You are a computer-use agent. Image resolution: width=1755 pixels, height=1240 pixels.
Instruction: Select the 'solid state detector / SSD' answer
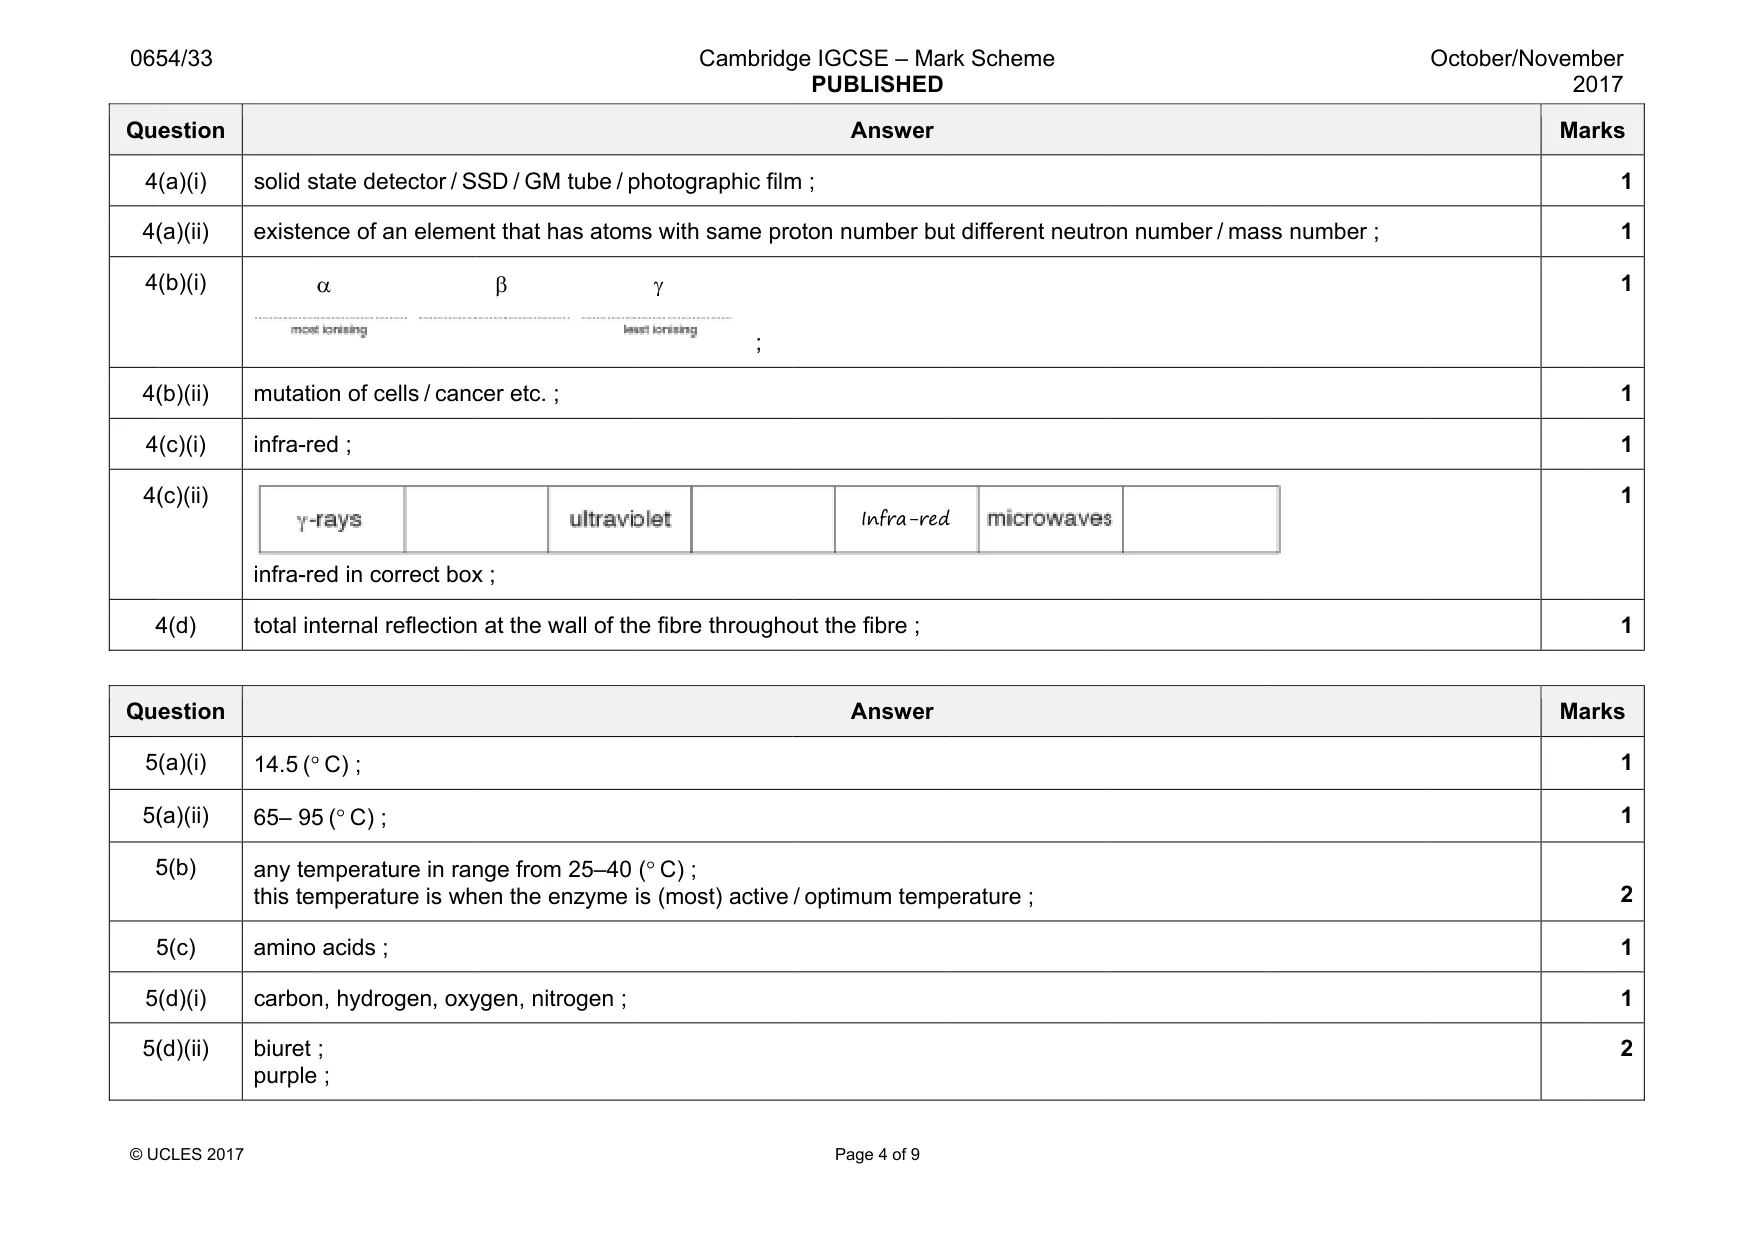534,182
